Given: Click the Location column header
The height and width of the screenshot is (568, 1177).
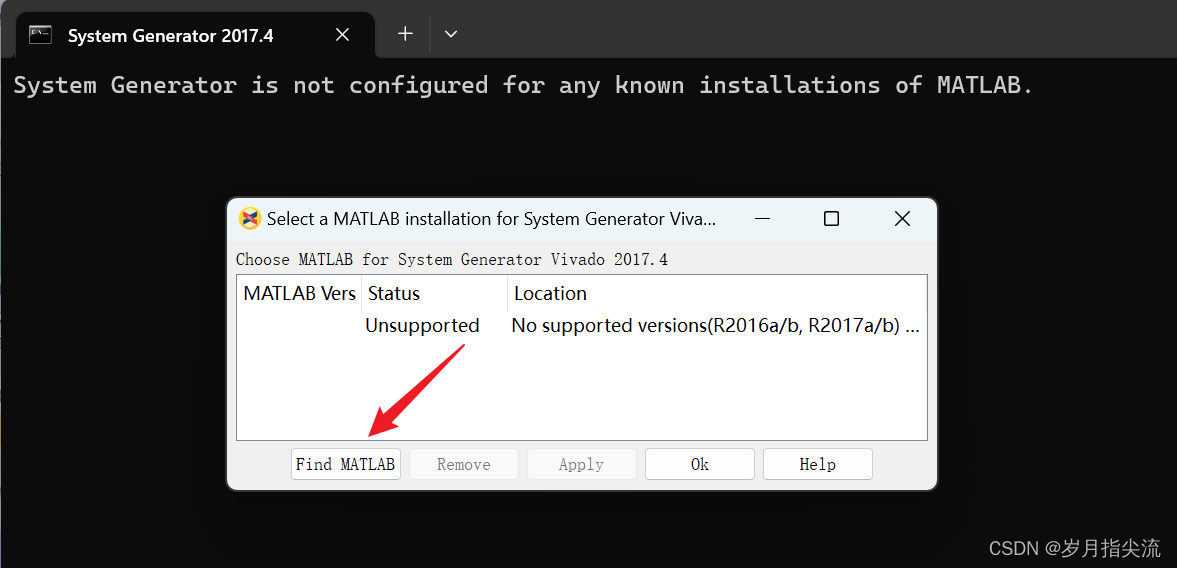Looking at the screenshot, I should [x=717, y=293].
